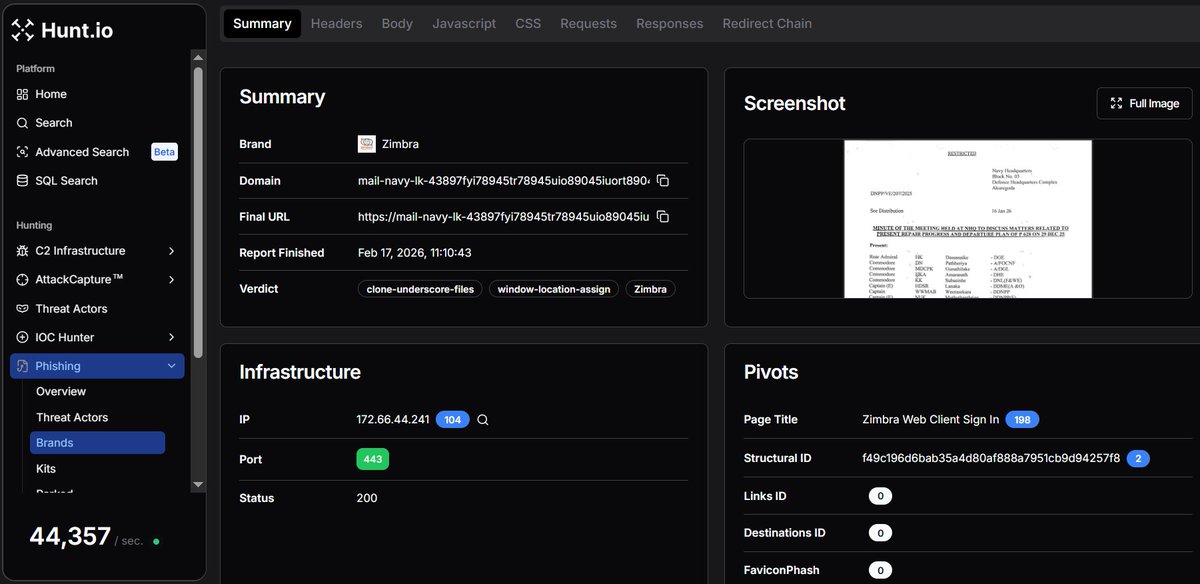This screenshot has height=584, width=1200.
Task: Open the Requests tab
Action: pos(588,23)
